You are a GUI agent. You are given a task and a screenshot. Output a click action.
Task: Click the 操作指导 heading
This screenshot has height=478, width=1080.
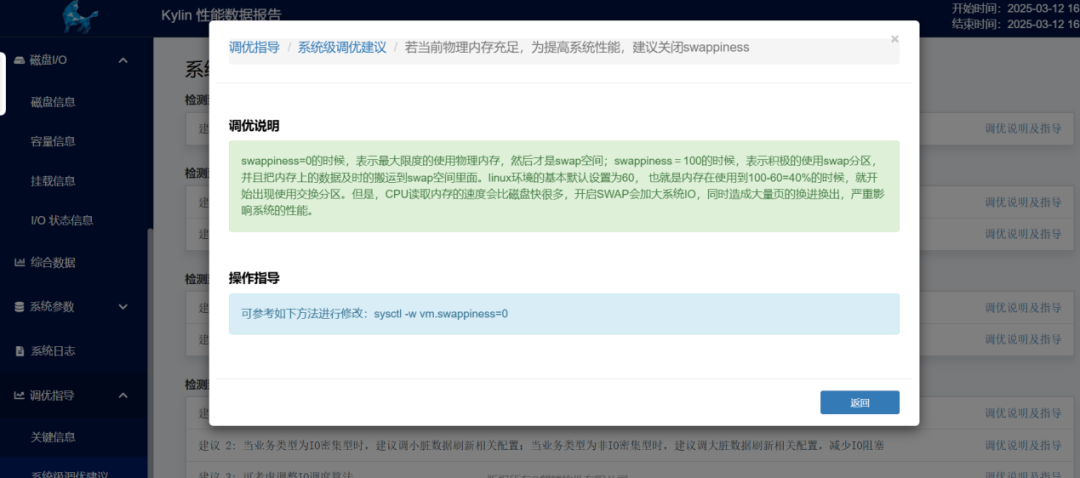point(254,279)
